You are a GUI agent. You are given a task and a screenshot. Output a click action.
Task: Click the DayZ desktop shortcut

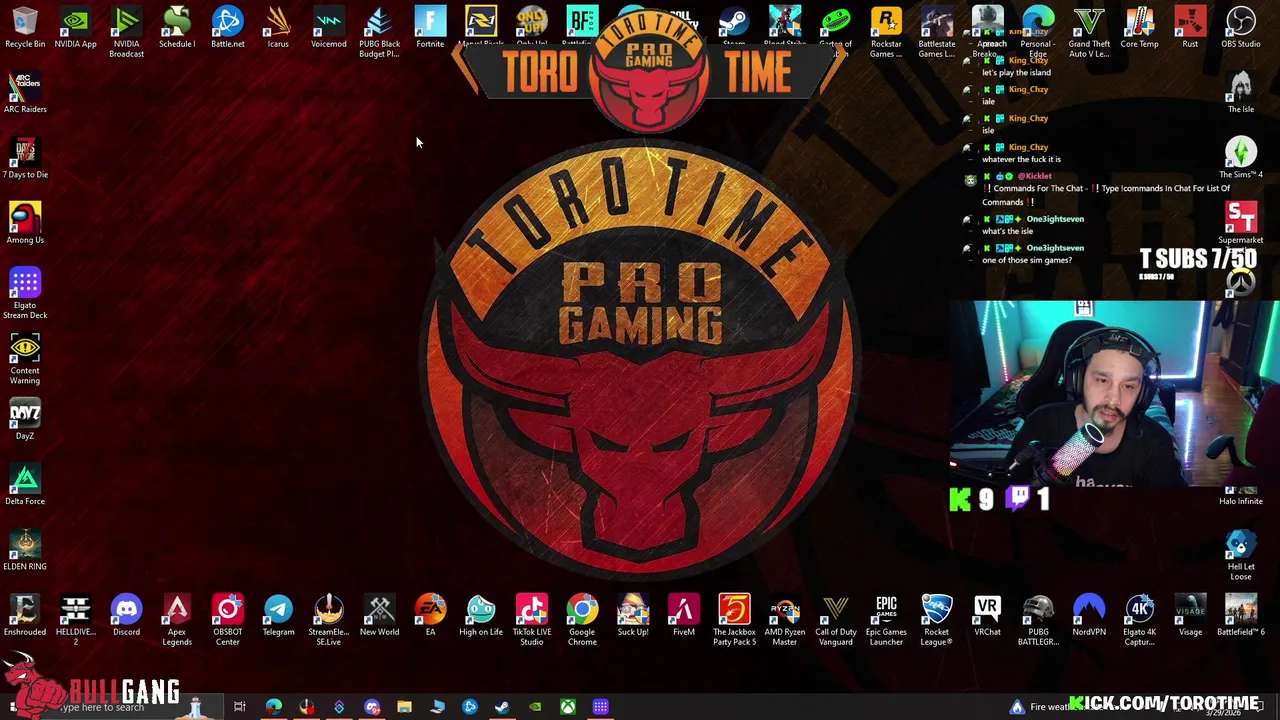(x=25, y=419)
